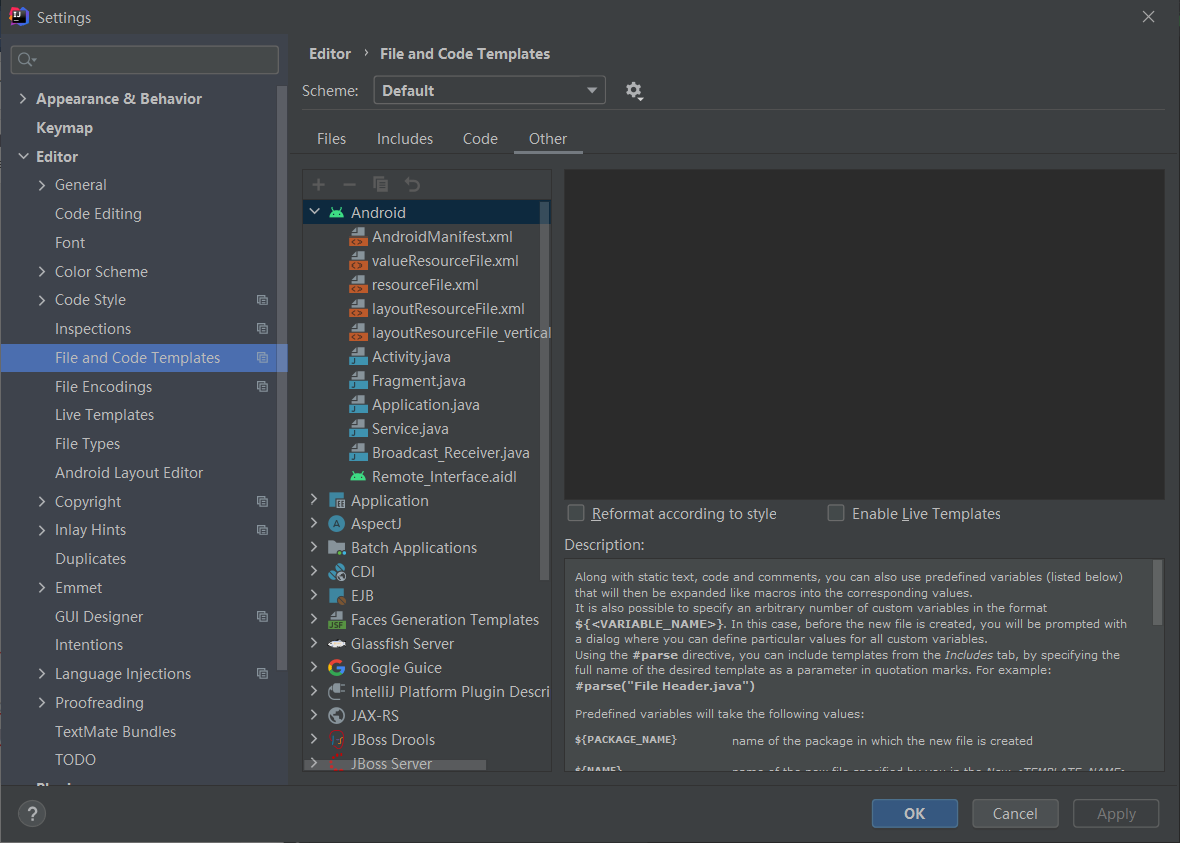Click the settings search field
The height and width of the screenshot is (843, 1180).
(x=144, y=59)
